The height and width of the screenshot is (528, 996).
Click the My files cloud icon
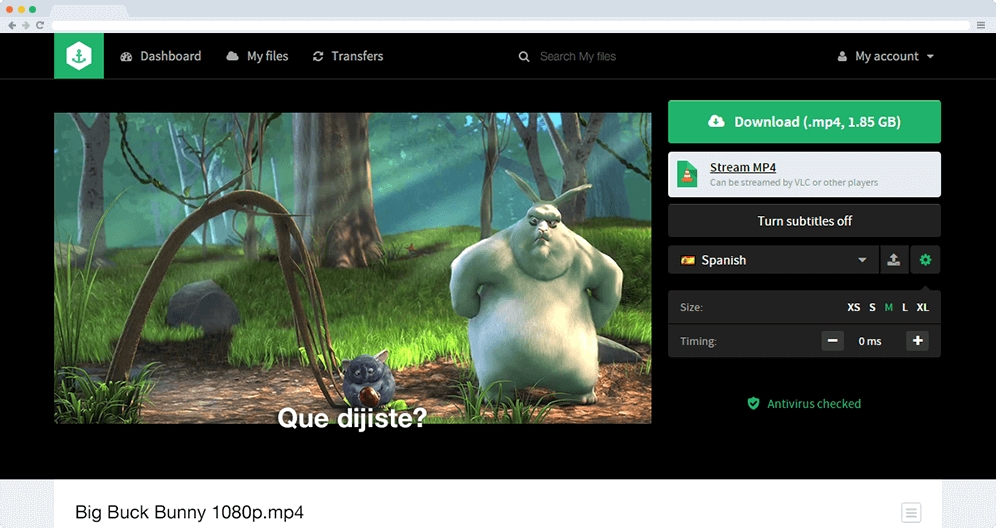[232, 56]
